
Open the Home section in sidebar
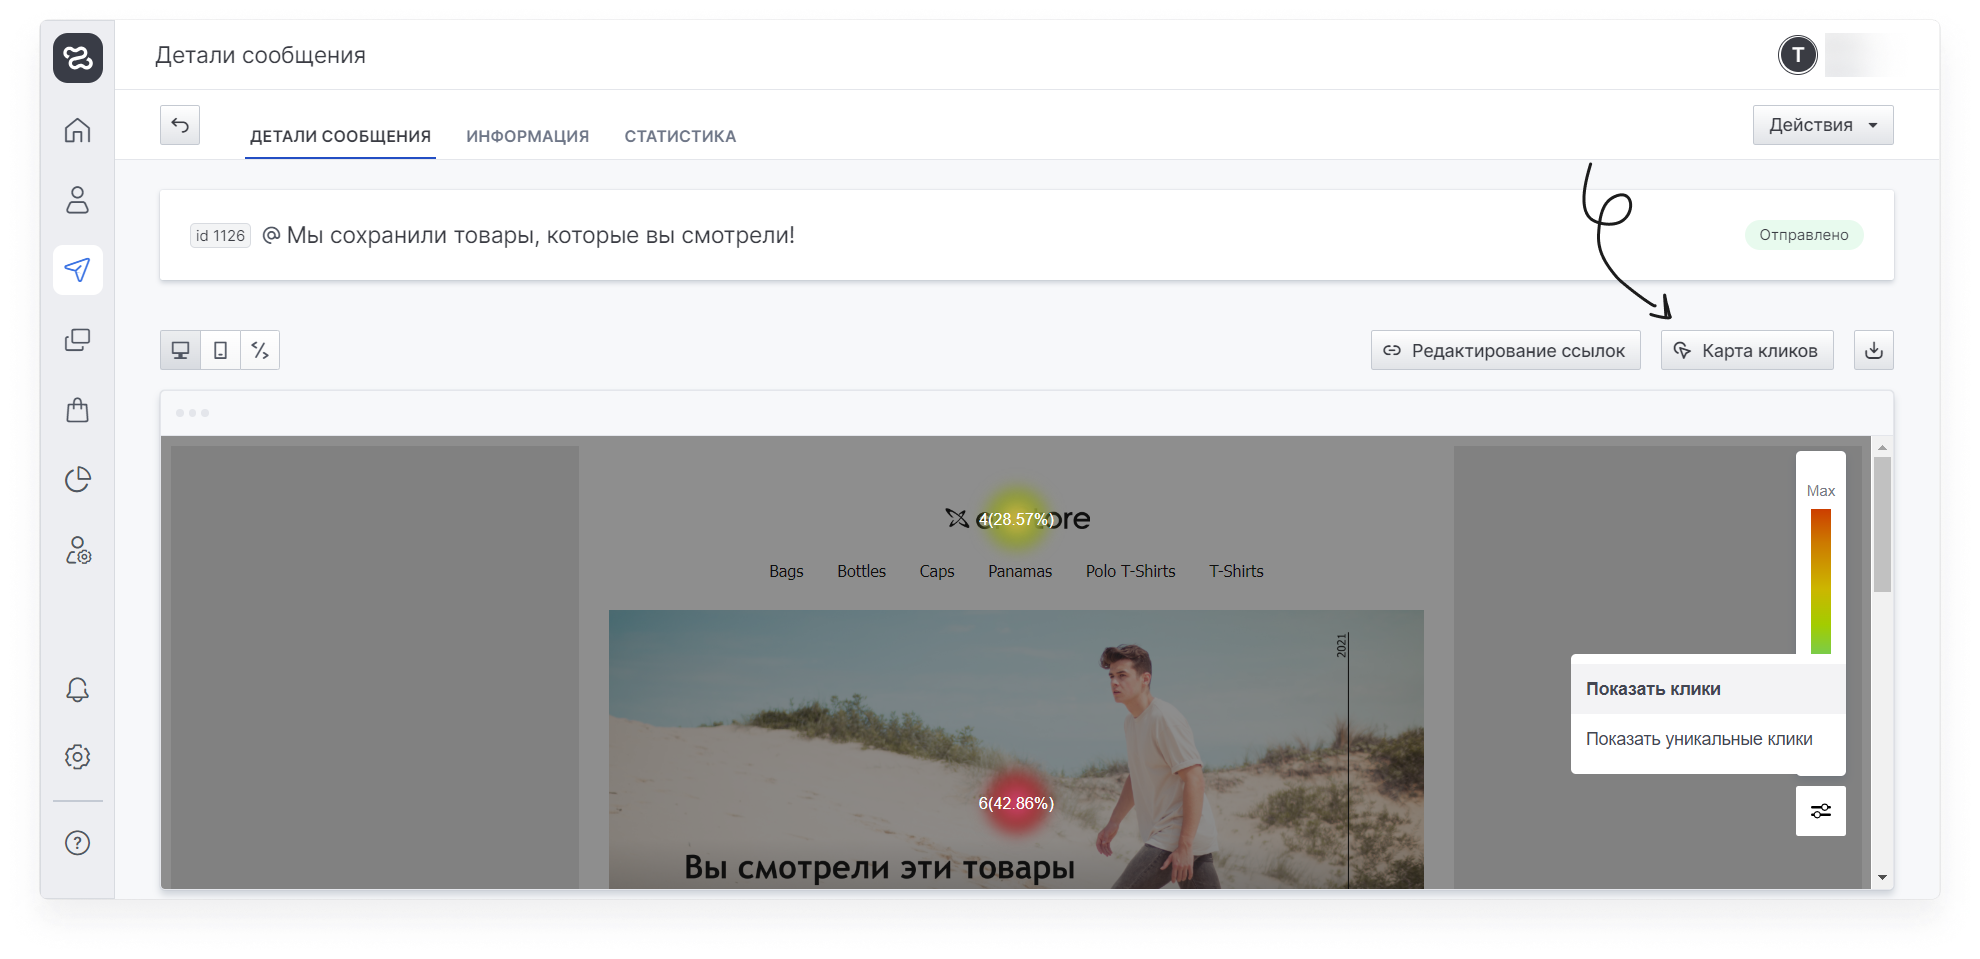point(78,130)
